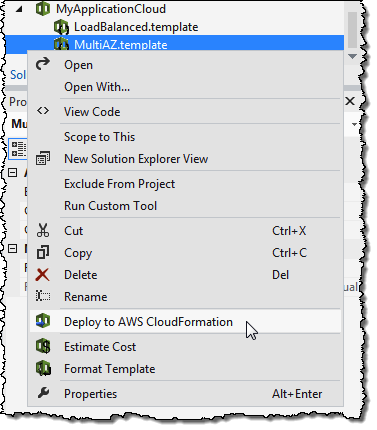Select Deploy to AWS CloudFormation
The image size is (377, 430).
click(x=185, y=322)
